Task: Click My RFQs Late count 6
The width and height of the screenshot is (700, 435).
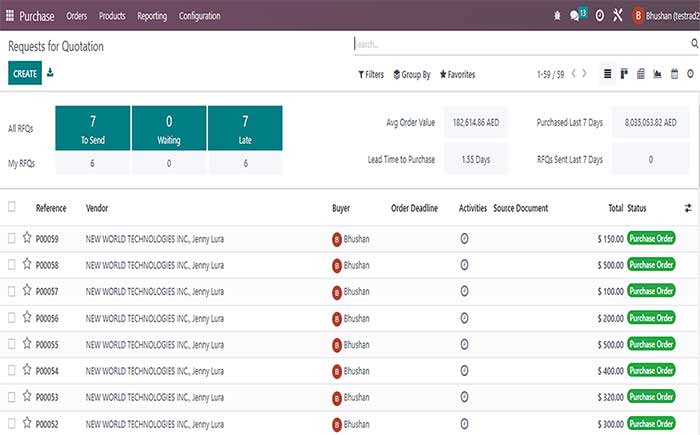Action: click(246, 163)
